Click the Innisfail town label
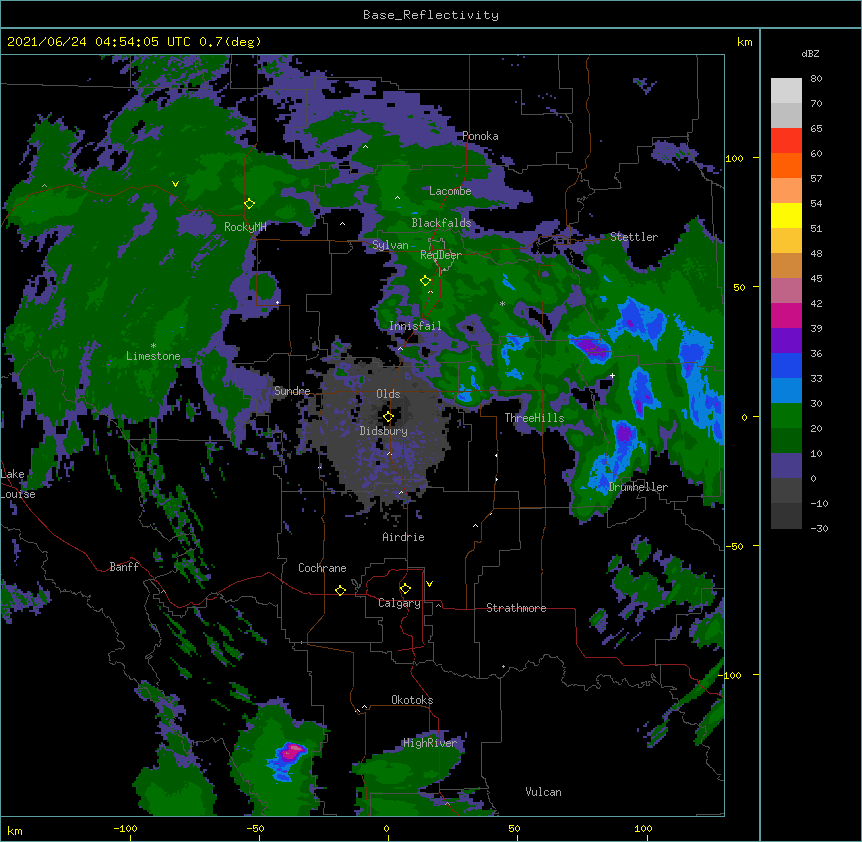Screen dimensions: 862x842 (415, 326)
